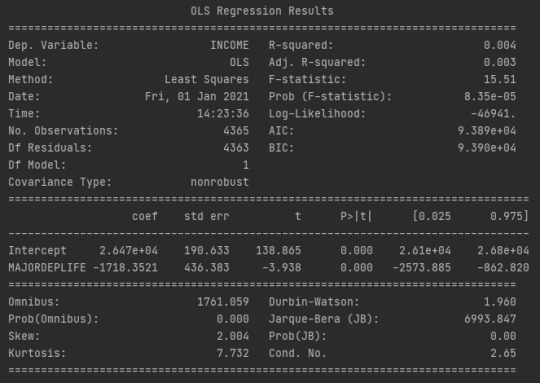Click the Durbin-Watson value 1.960
The width and height of the screenshot is (540, 383).
[x=500, y=302]
